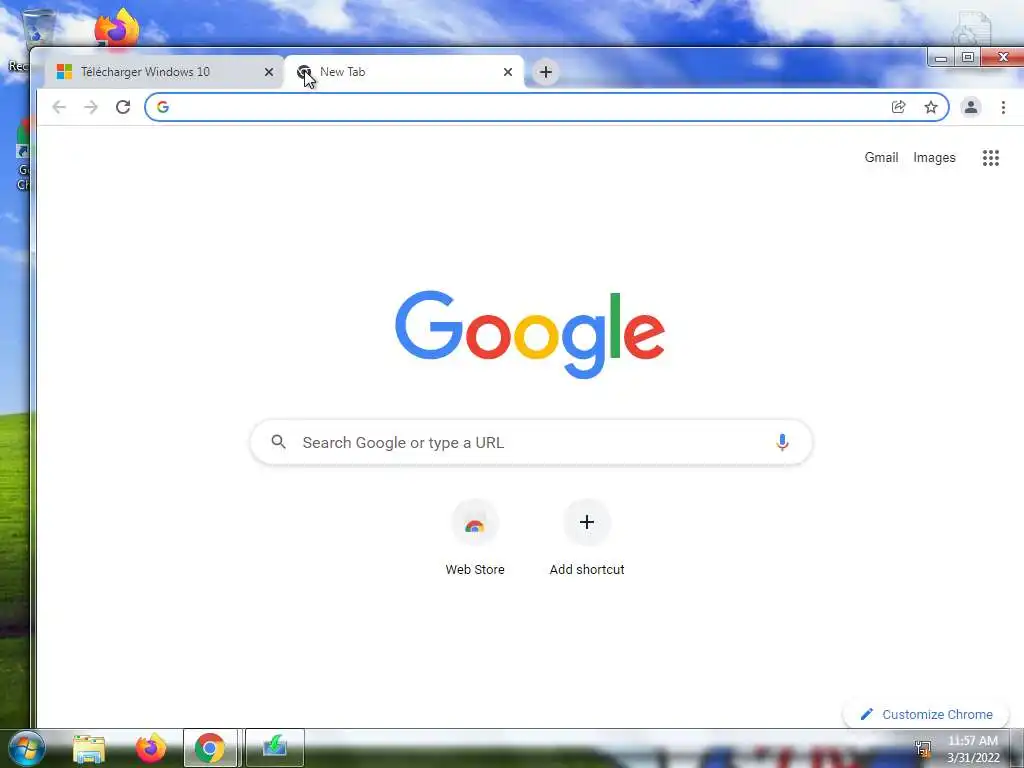Open the Web Store shortcut
The height and width of the screenshot is (768, 1024).
pos(475,538)
